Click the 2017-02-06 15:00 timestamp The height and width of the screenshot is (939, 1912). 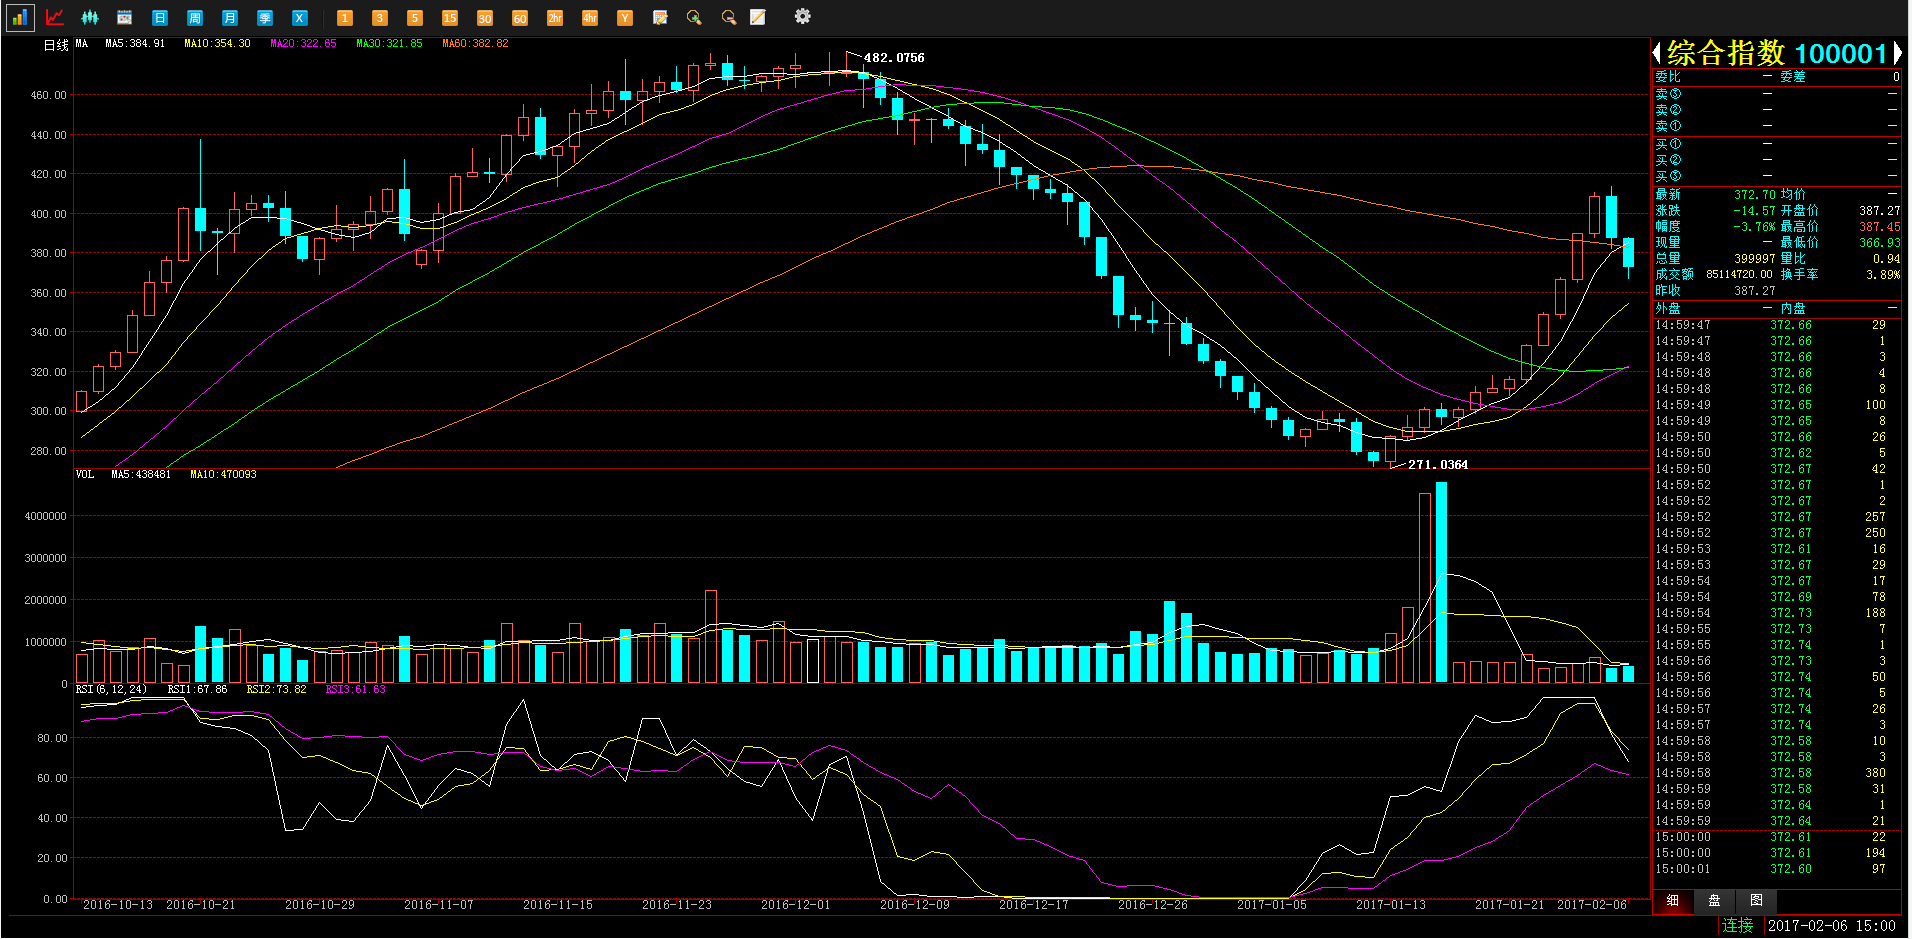click(1832, 926)
